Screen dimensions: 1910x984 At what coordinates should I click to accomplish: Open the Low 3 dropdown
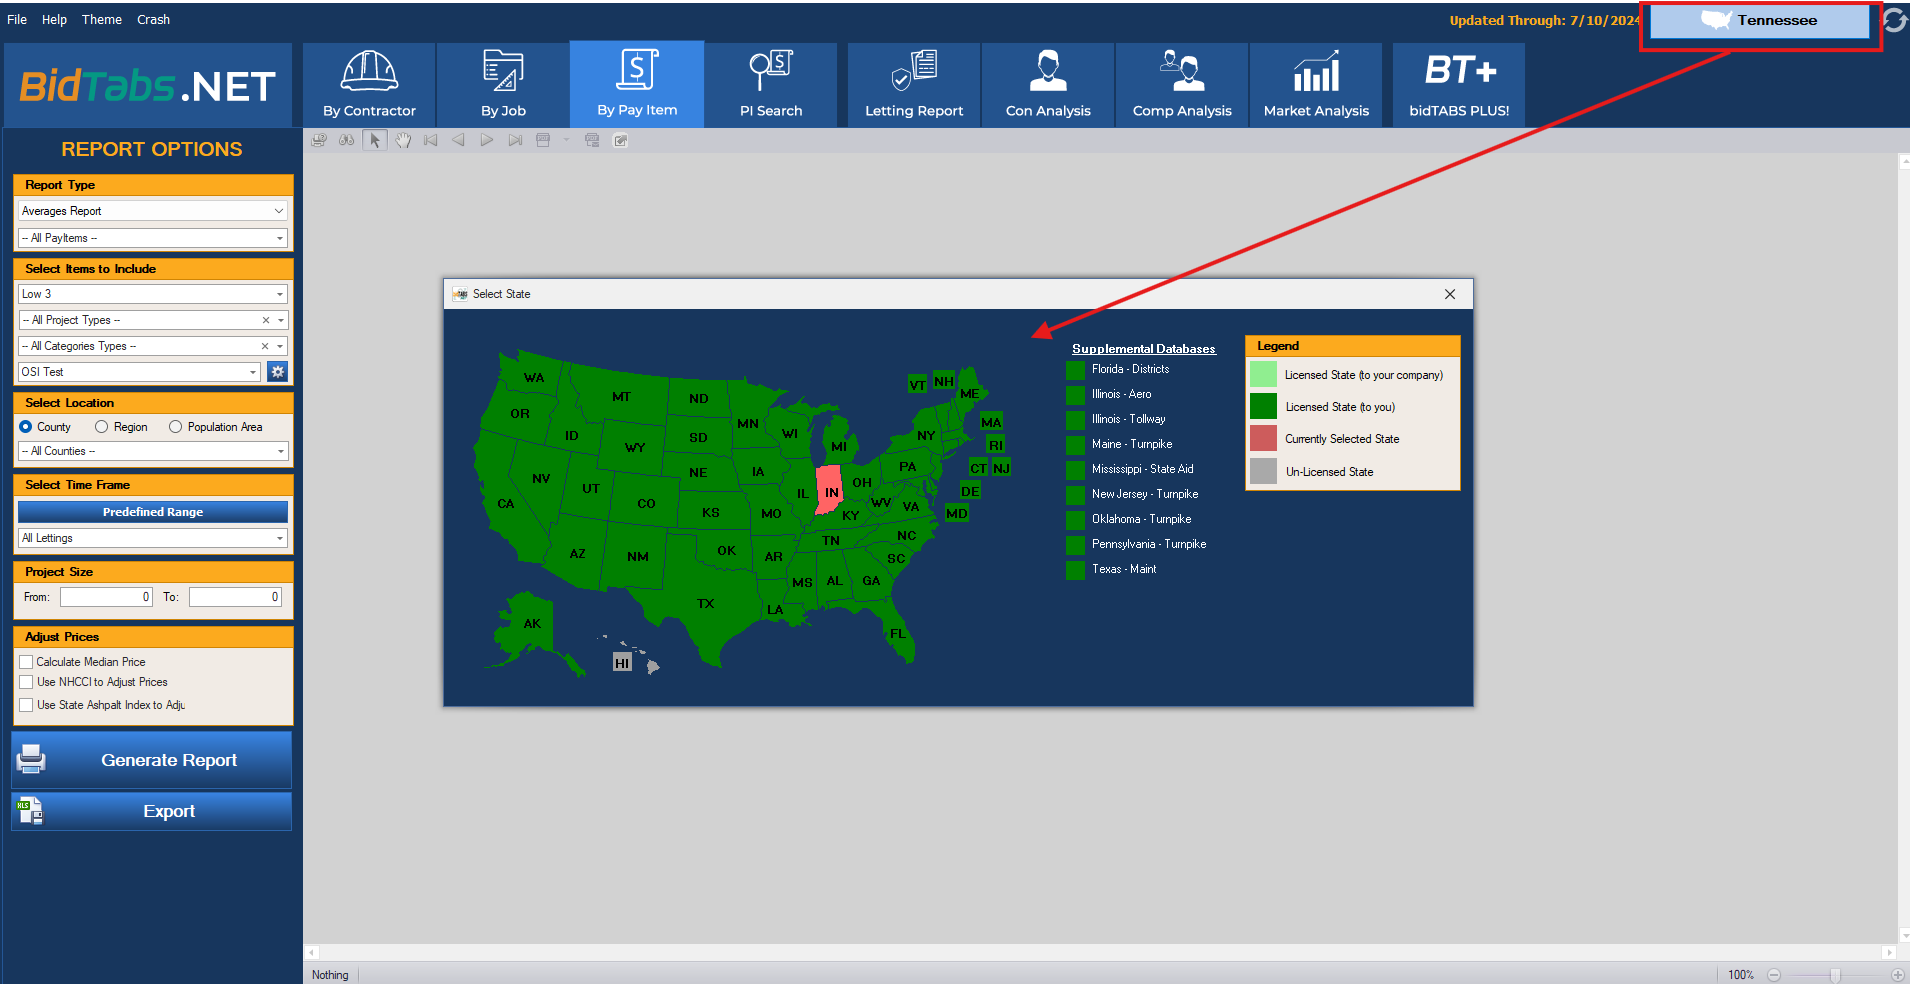point(153,294)
